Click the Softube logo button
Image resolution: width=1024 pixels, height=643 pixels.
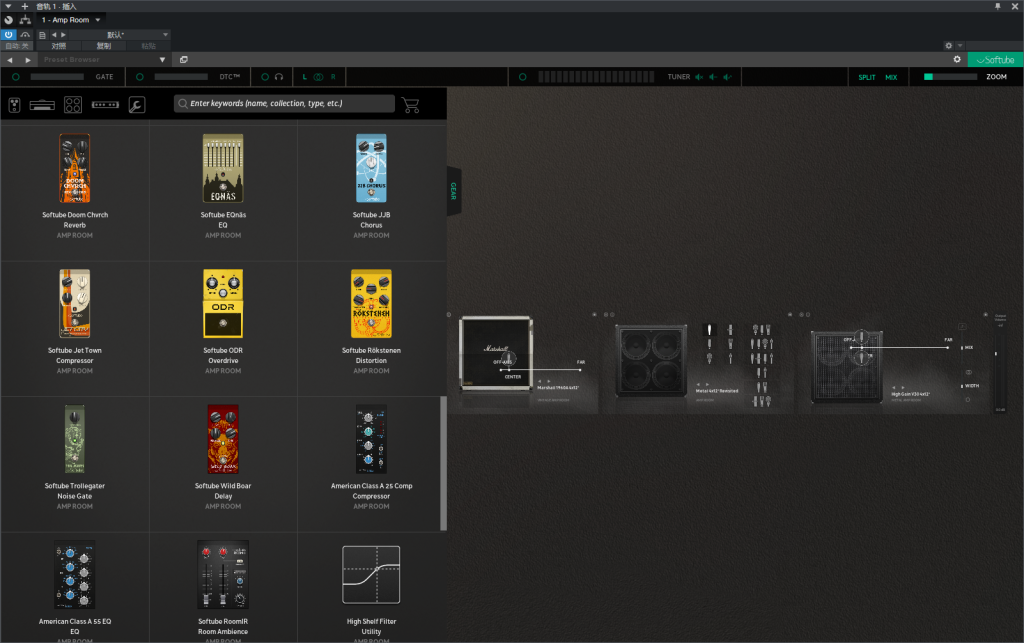pyautogui.click(x=995, y=59)
